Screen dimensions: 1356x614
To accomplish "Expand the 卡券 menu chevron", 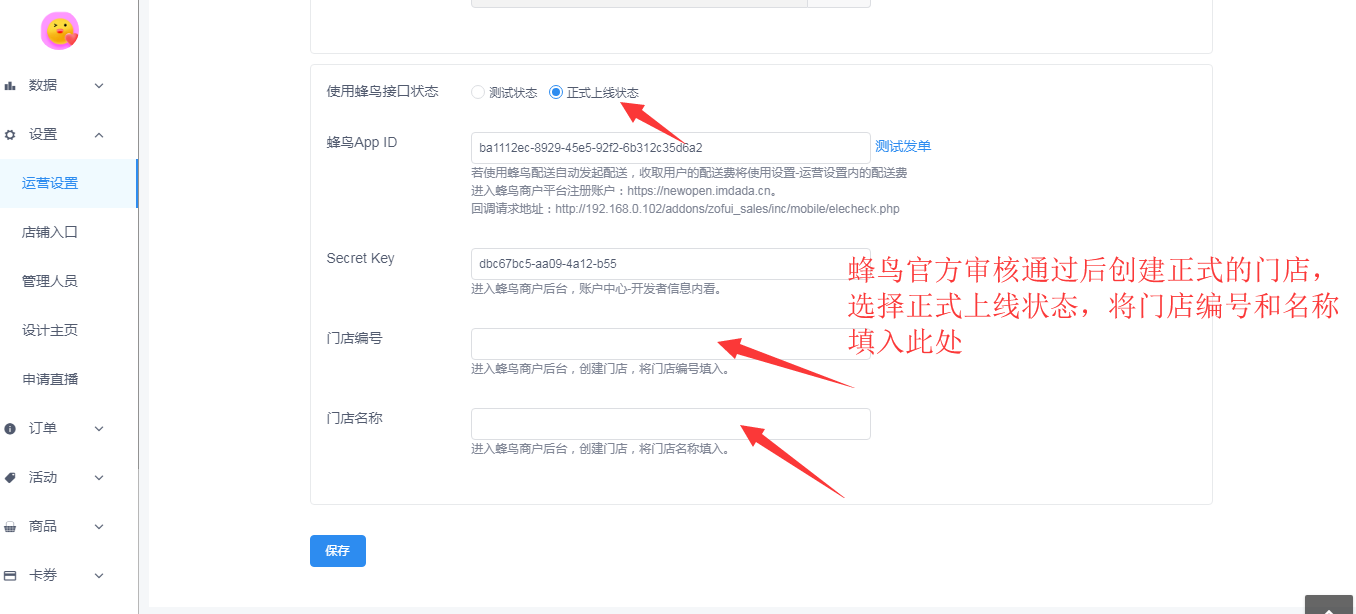I will tap(99, 576).
